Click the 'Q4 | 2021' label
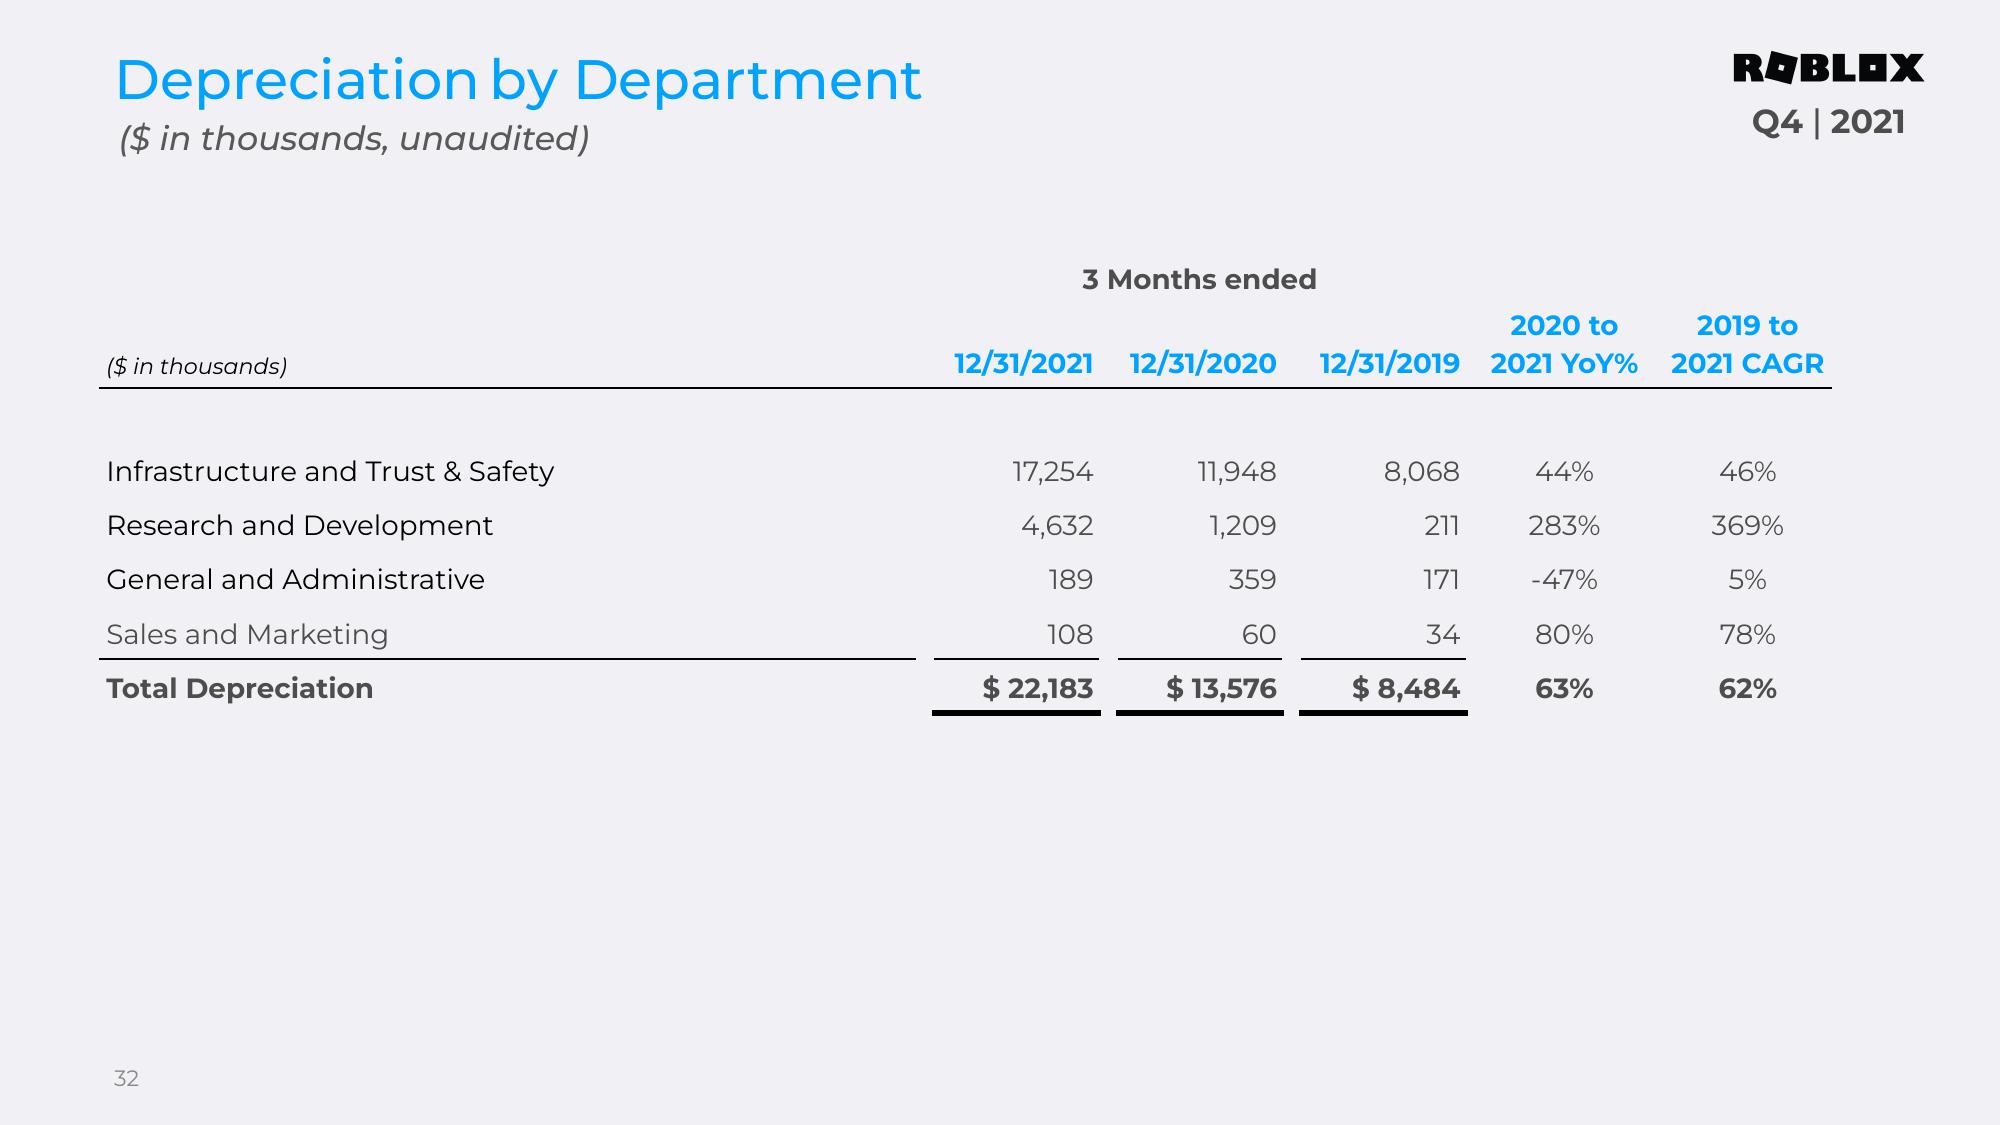Screen dimensions: 2000x1125 pos(1828,122)
